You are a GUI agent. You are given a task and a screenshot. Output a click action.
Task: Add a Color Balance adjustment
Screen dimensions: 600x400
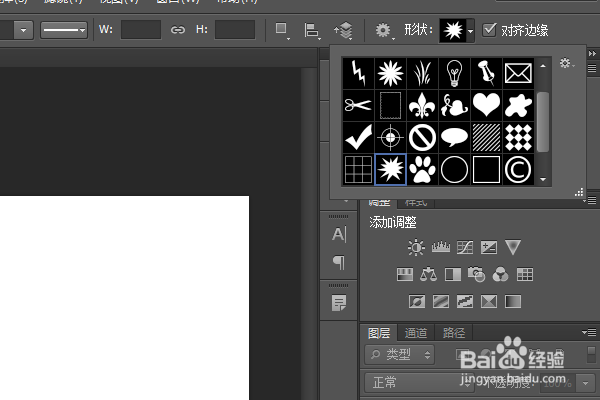429,274
